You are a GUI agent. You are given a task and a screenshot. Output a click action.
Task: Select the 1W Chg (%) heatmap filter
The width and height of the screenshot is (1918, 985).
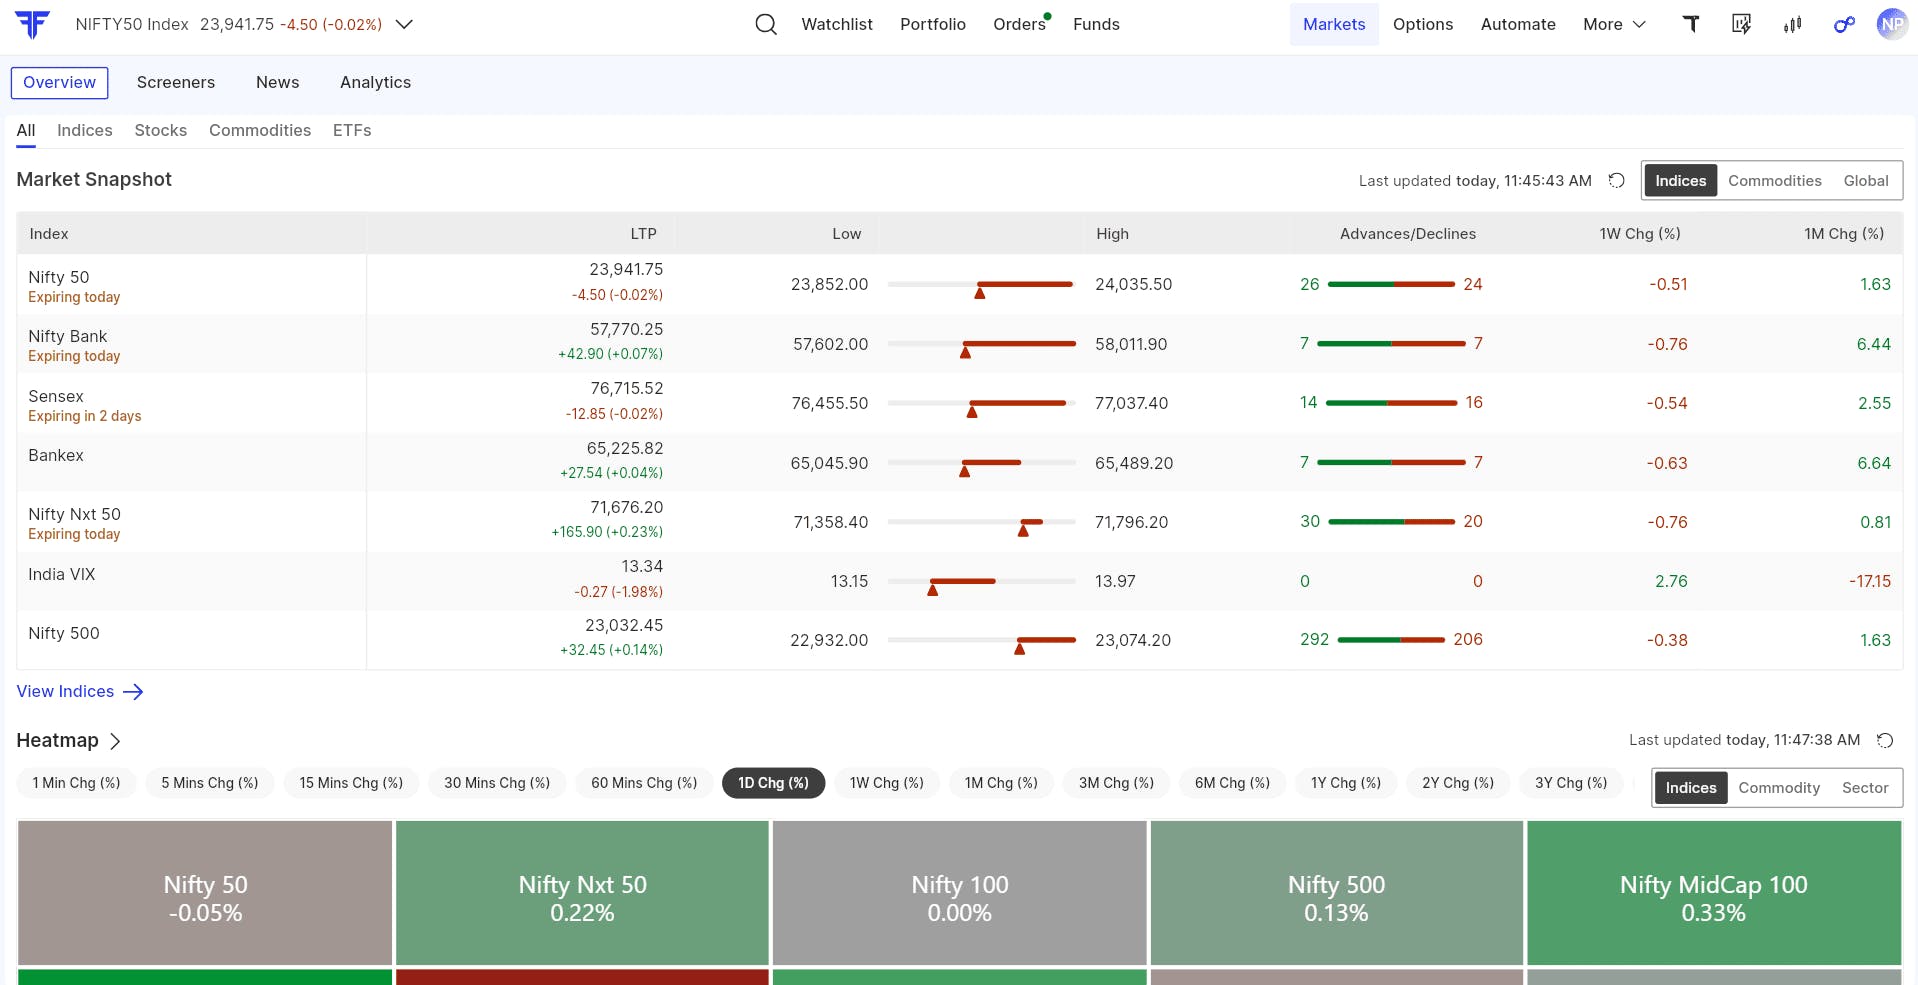point(886,783)
